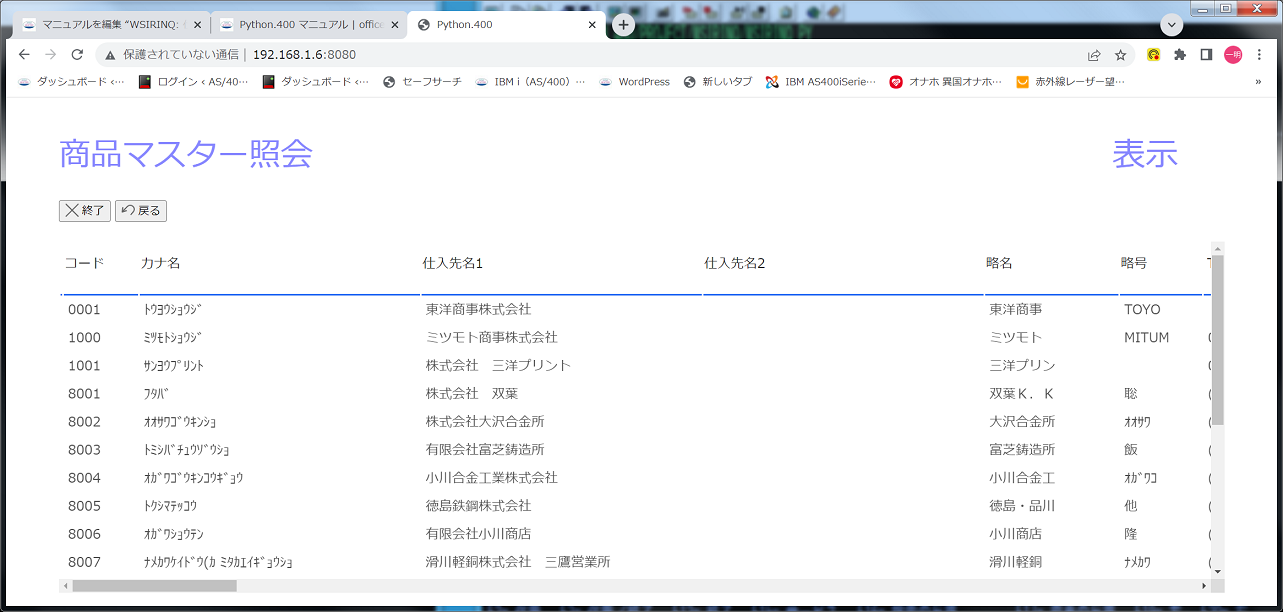Click the 終了 (exit) button
Viewport: 1283px width, 612px height.
click(x=85, y=210)
